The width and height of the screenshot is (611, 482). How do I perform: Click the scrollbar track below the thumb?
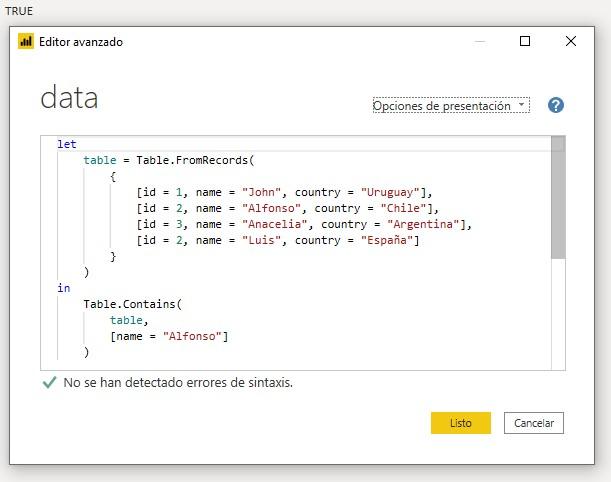pyautogui.click(x=558, y=314)
